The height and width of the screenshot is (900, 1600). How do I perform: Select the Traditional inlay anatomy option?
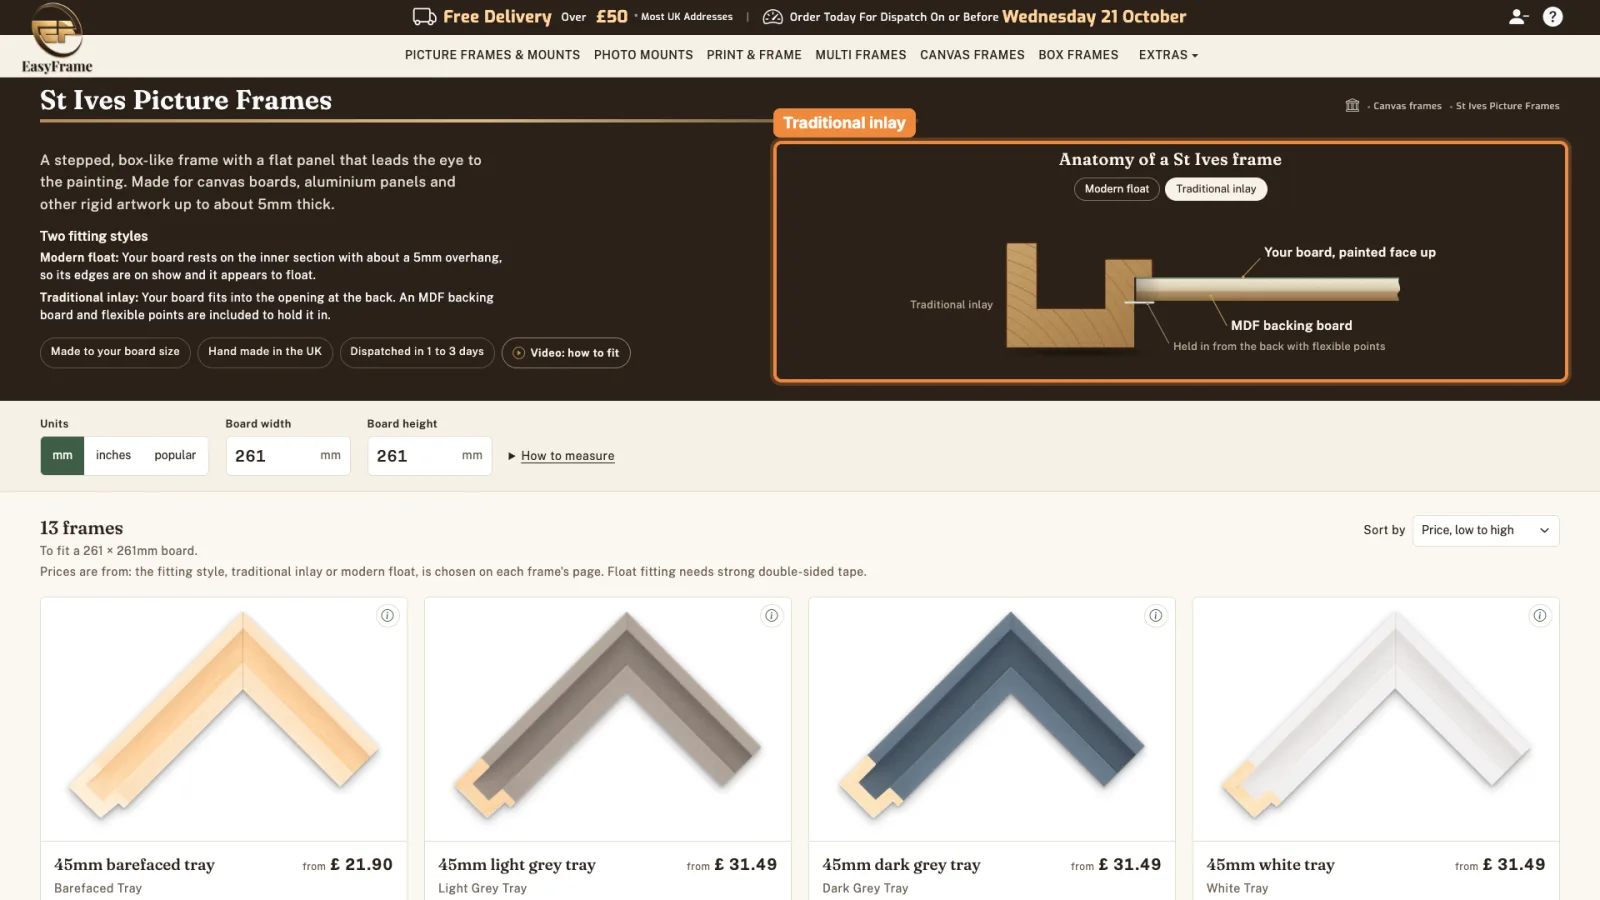(x=1216, y=189)
